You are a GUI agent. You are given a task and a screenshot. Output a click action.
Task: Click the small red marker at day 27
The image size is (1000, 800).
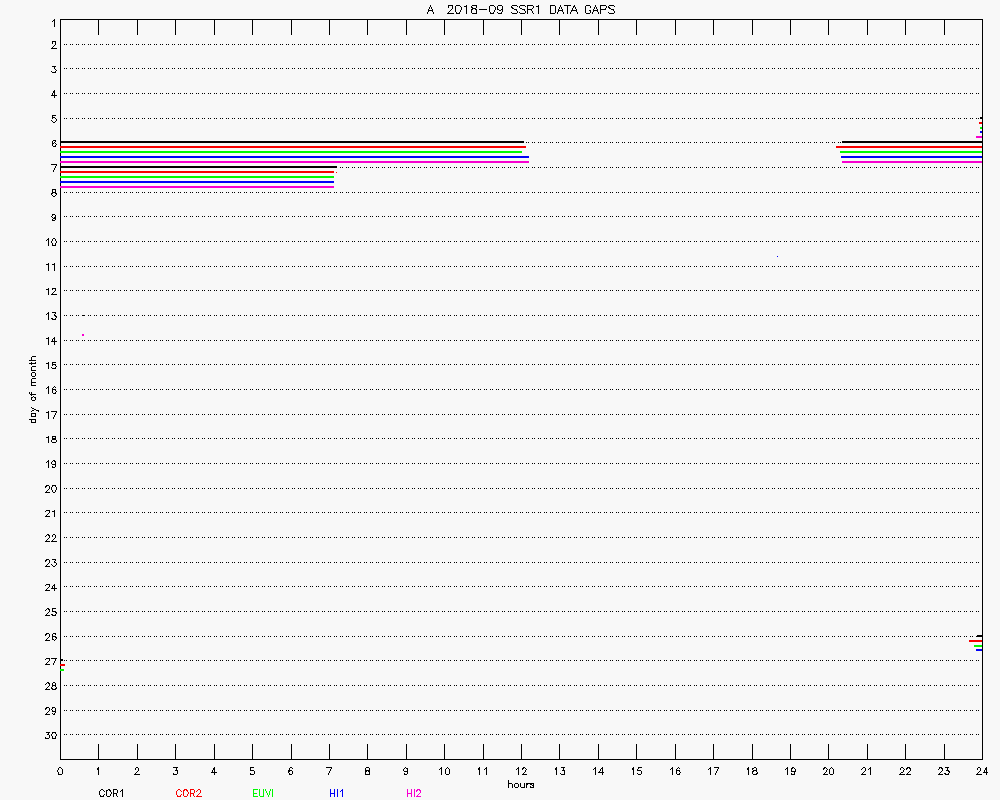62,663
